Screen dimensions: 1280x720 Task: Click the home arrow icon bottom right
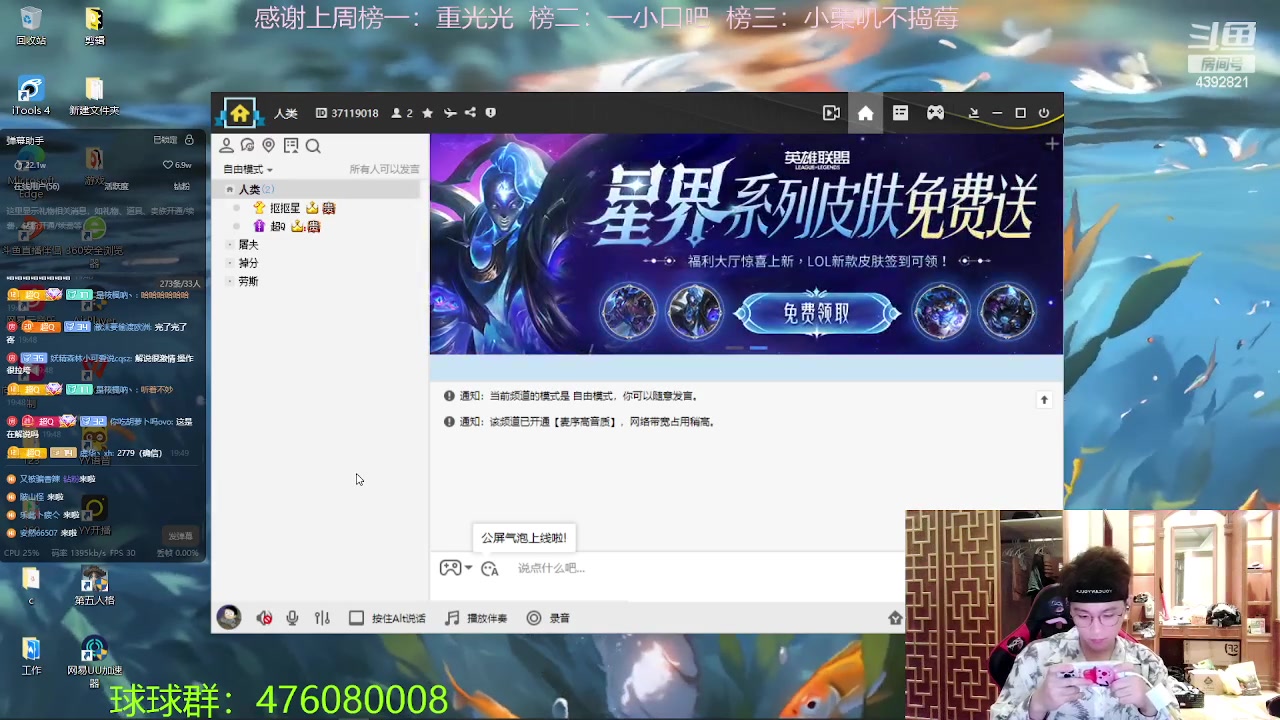(x=895, y=618)
